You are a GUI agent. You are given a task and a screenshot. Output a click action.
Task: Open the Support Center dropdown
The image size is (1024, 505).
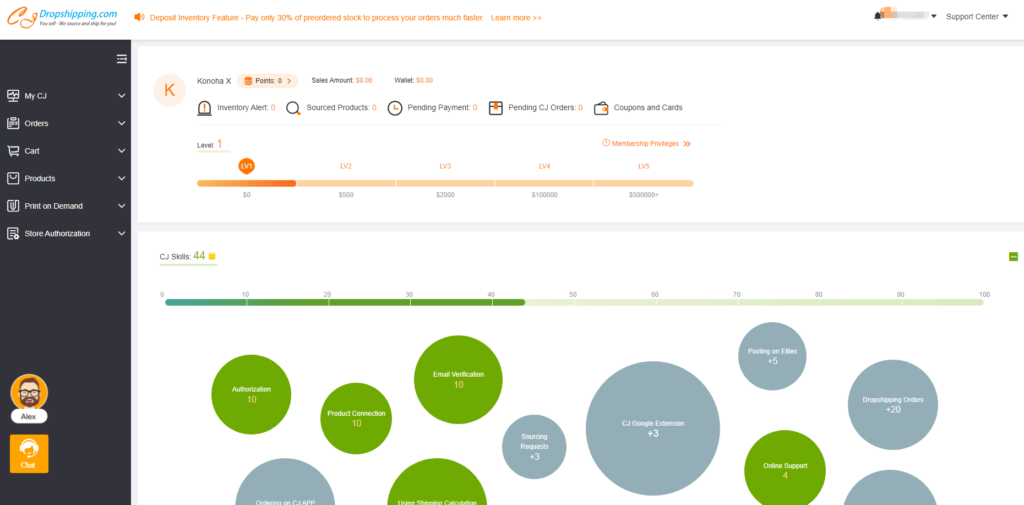pos(977,16)
